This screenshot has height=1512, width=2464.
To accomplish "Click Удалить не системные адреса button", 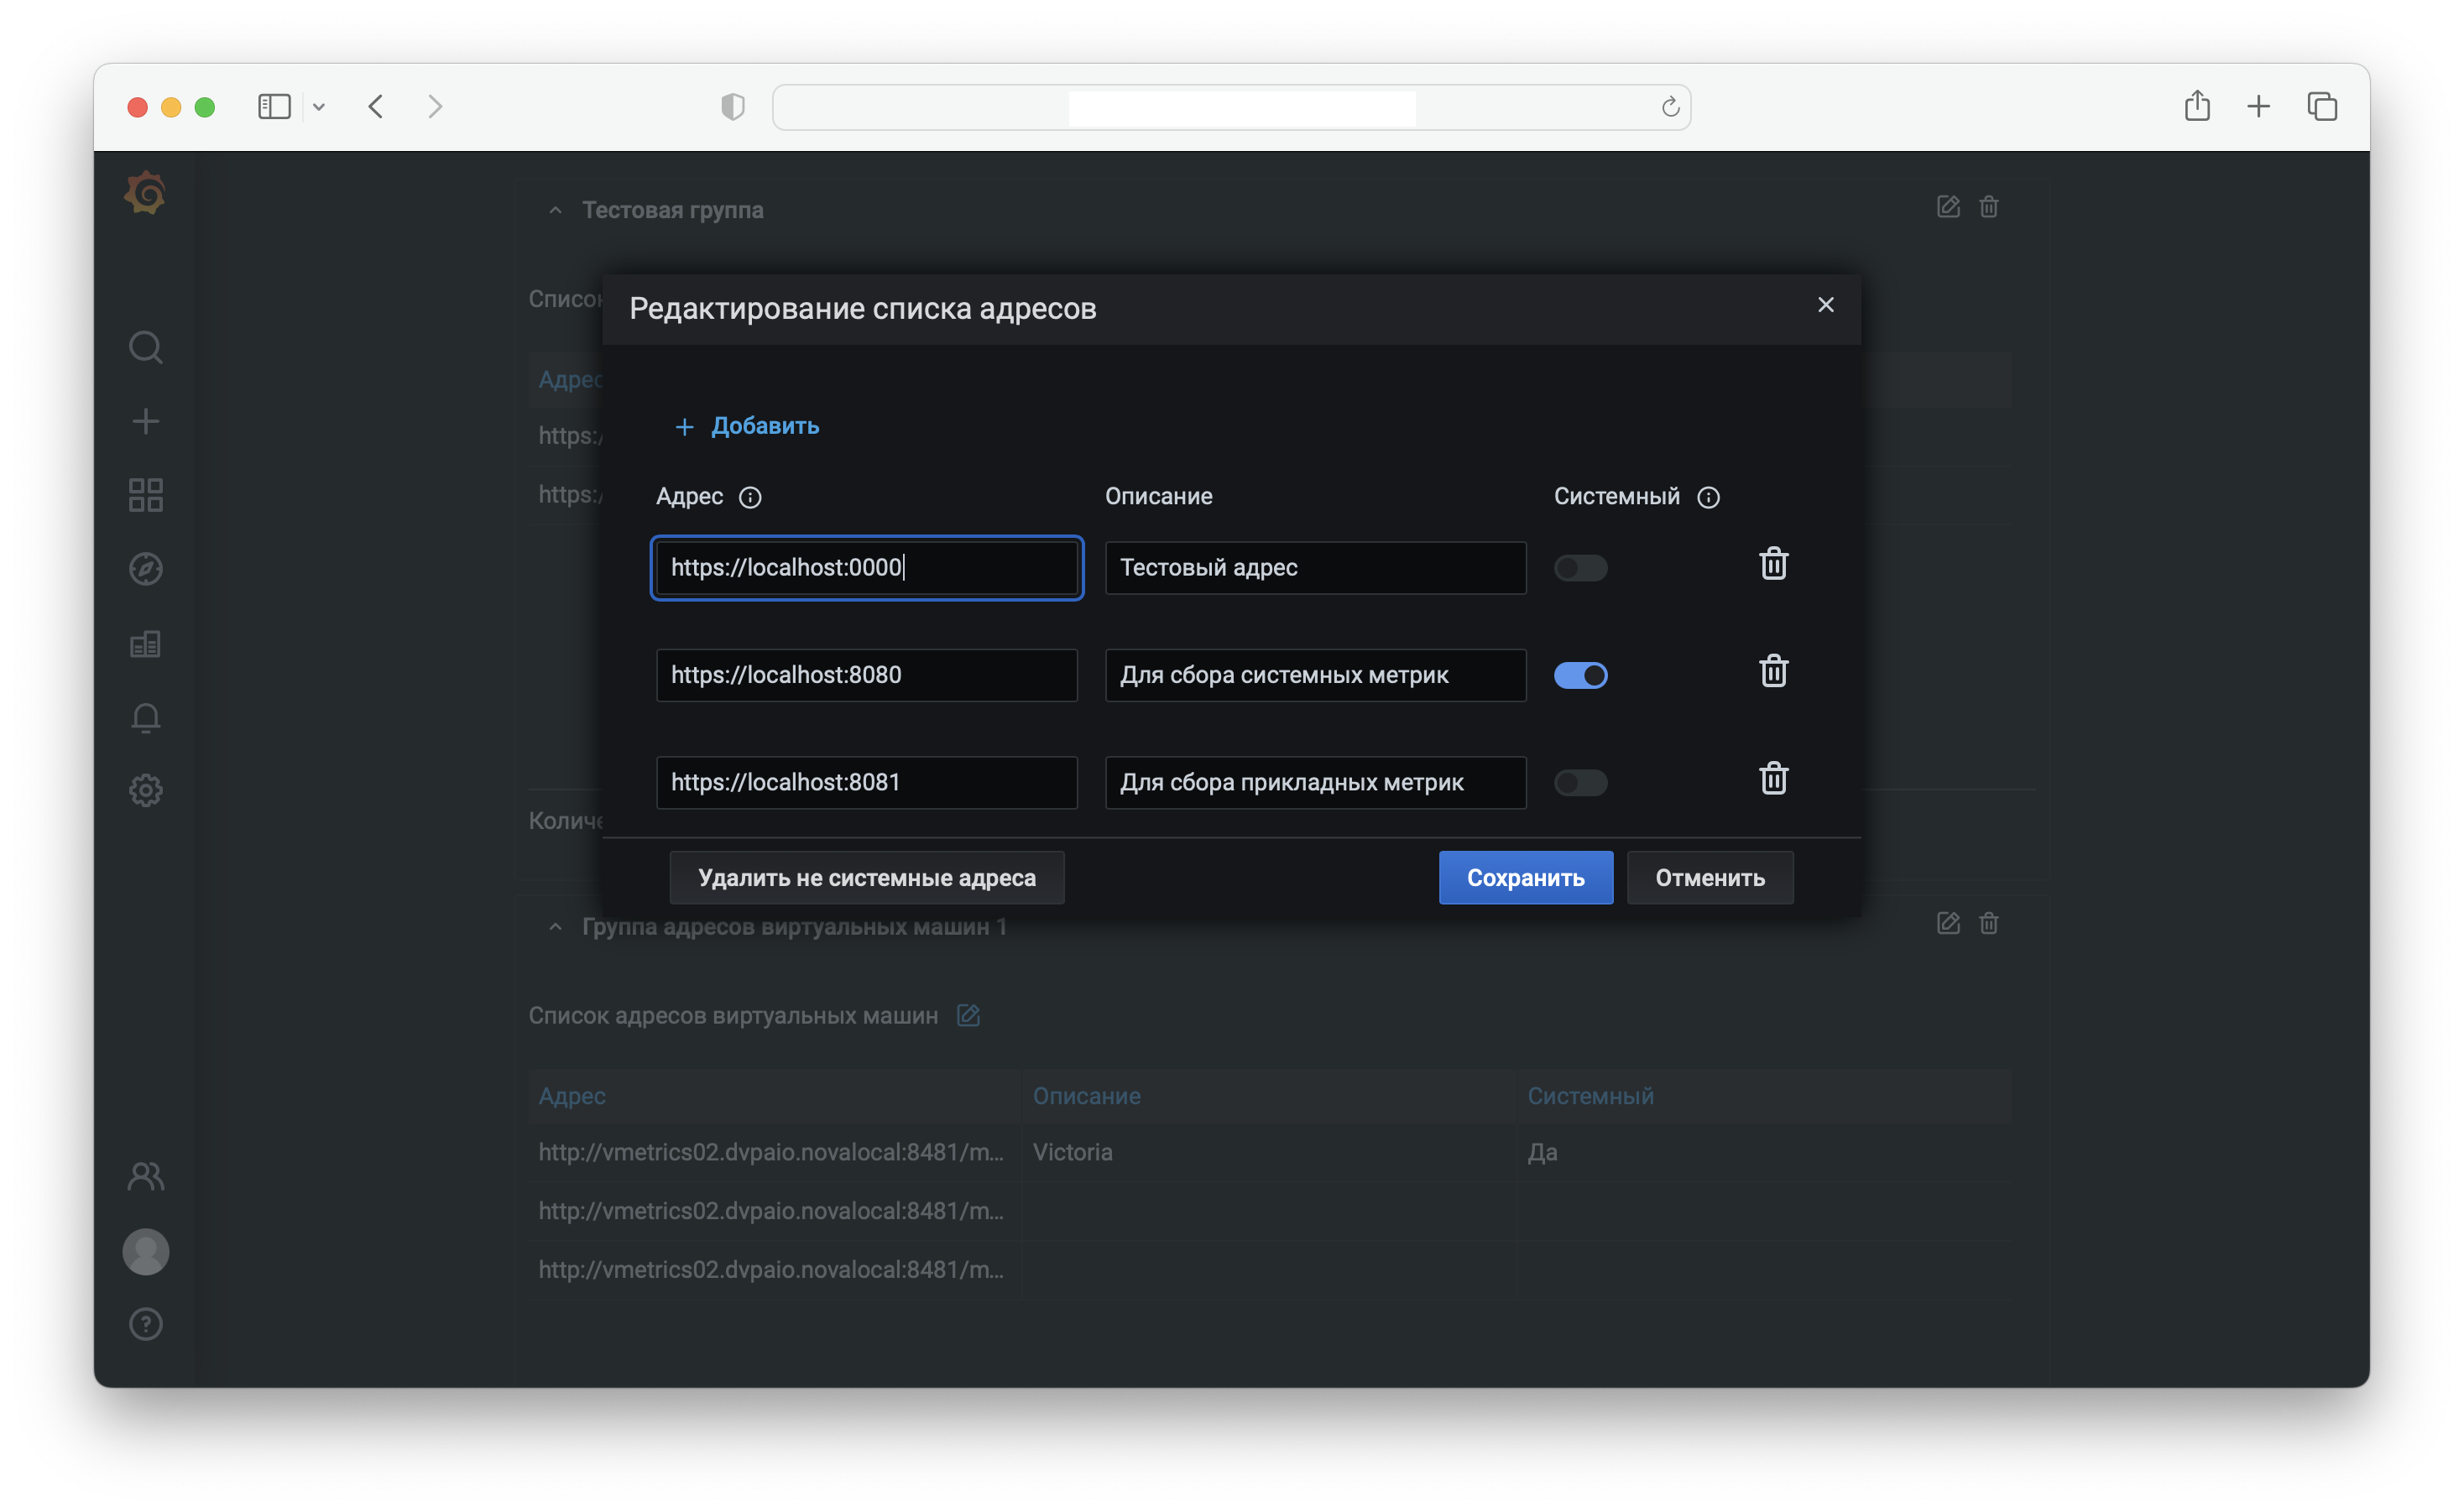I will [867, 878].
